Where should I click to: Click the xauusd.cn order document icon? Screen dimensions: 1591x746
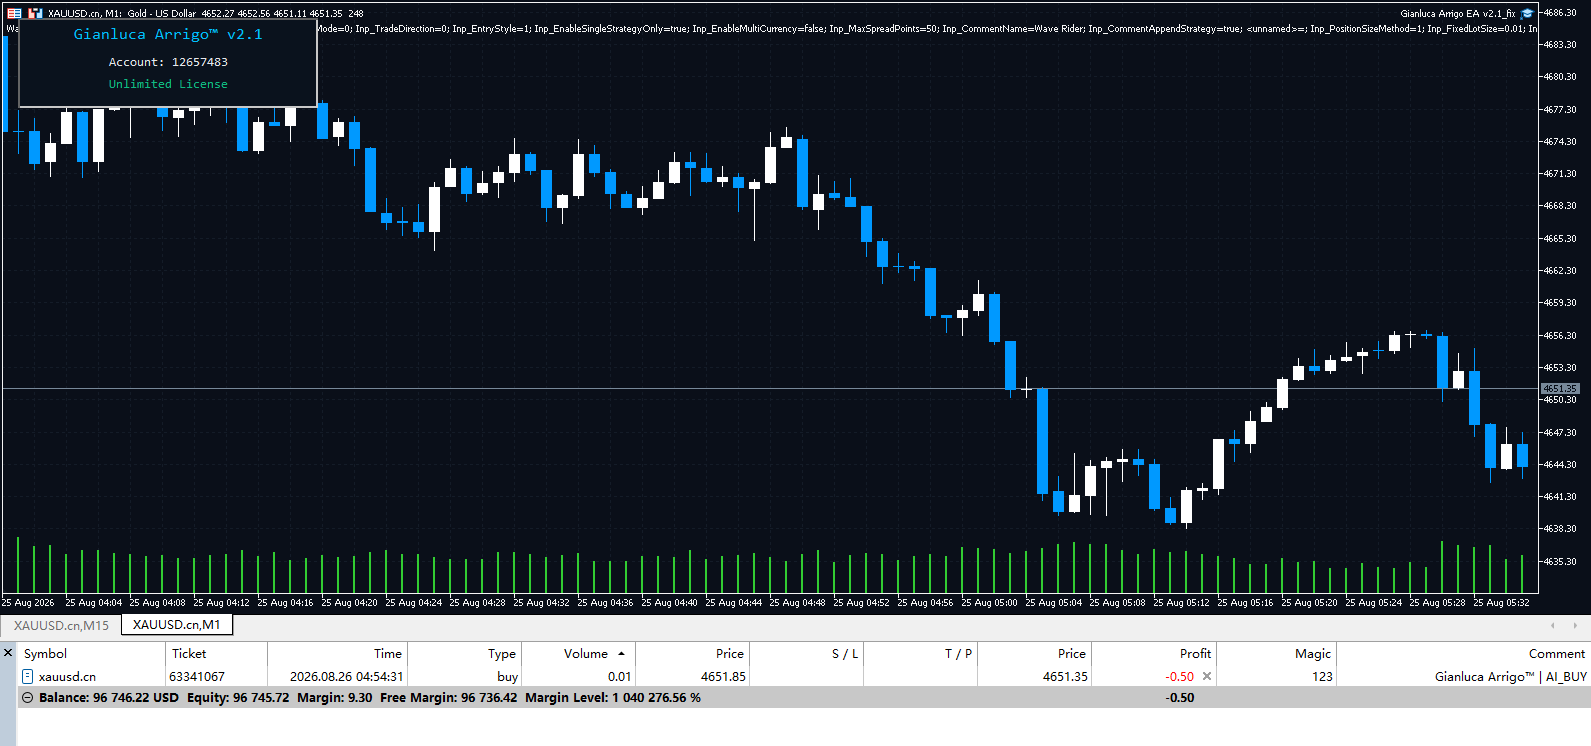tap(28, 676)
